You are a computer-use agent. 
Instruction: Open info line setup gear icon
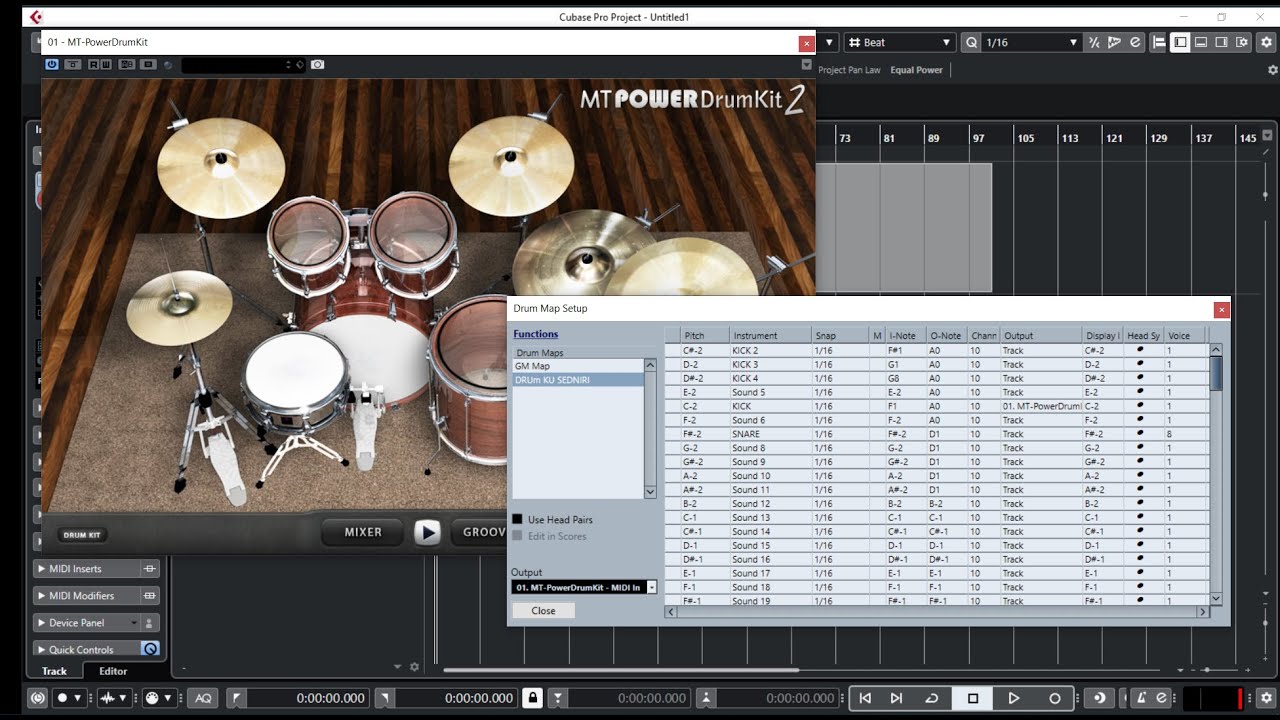click(1272, 70)
